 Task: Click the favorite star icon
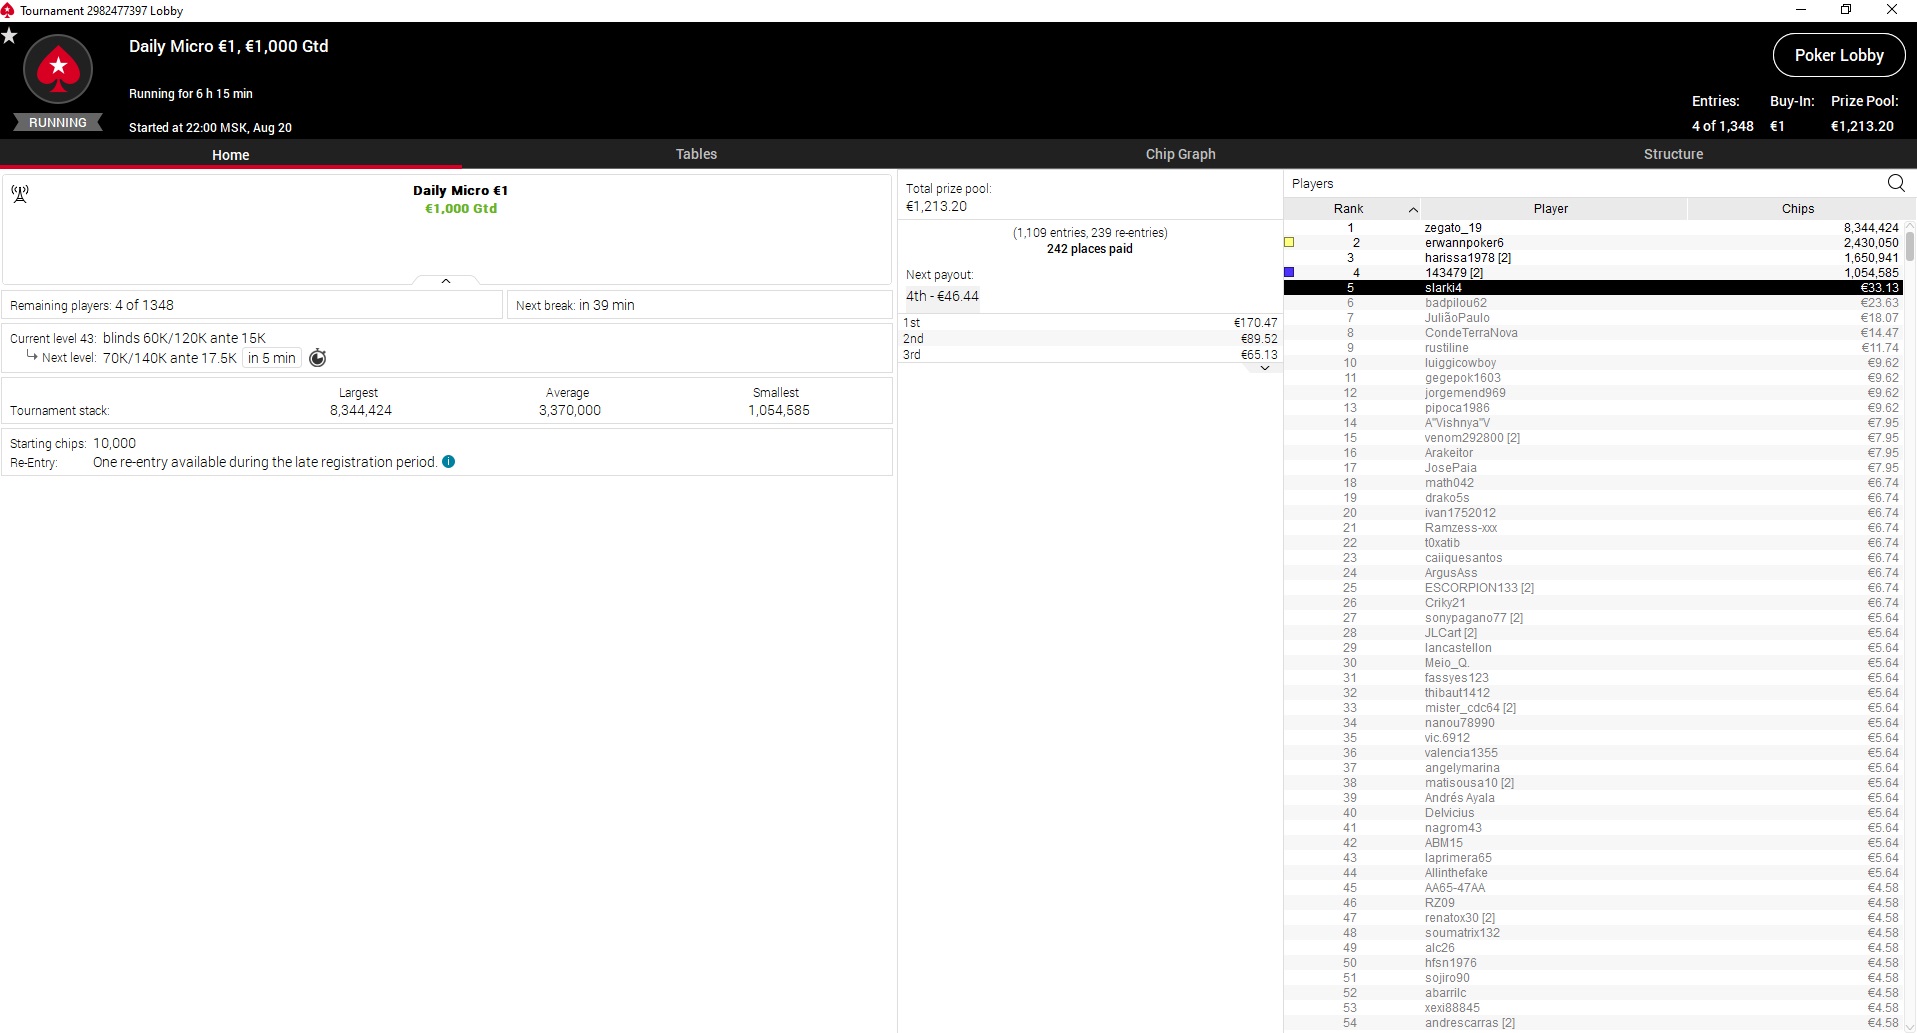click(x=9, y=36)
